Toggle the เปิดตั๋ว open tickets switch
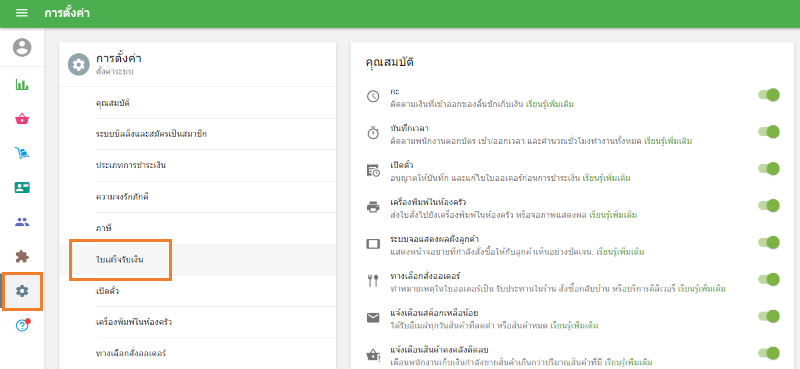The height and width of the screenshot is (369, 800). pos(769,168)
